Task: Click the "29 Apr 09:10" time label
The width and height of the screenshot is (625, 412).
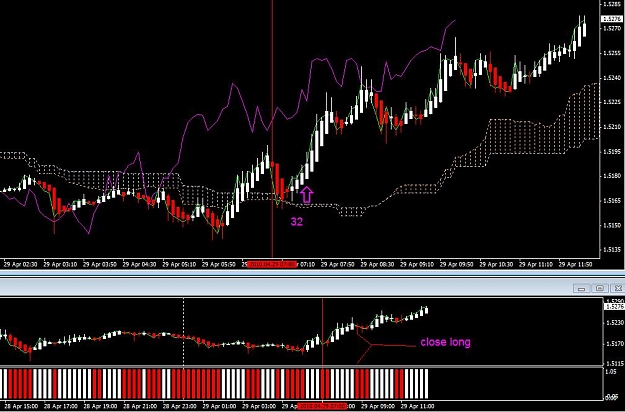Action: click(x=417, y=264)
